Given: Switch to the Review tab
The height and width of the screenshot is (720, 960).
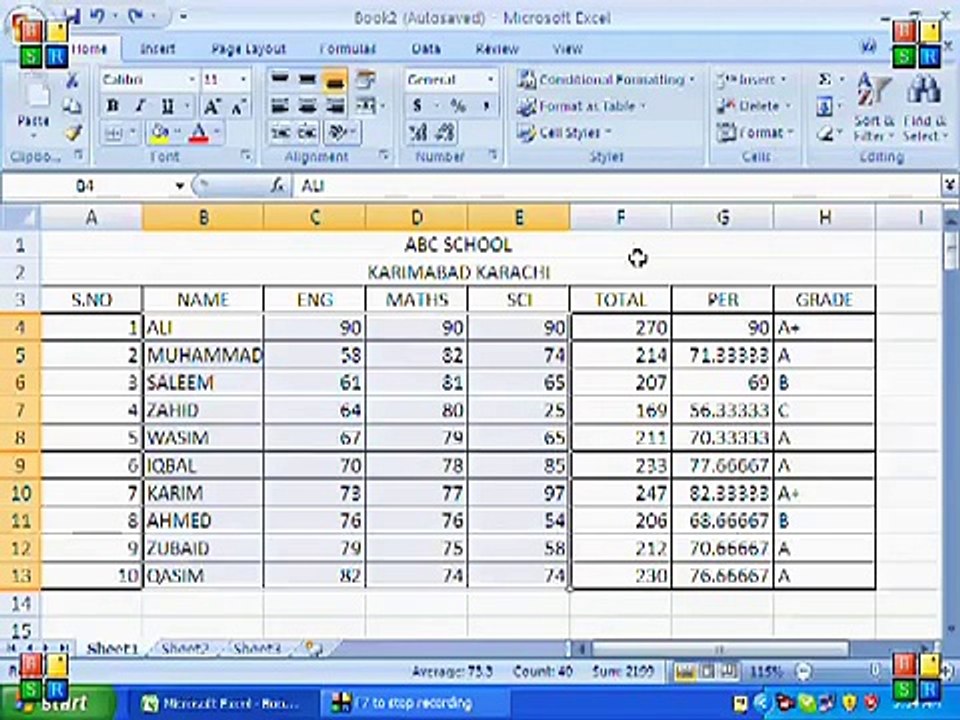Looking at the screenshot, I should coord(497,49).
